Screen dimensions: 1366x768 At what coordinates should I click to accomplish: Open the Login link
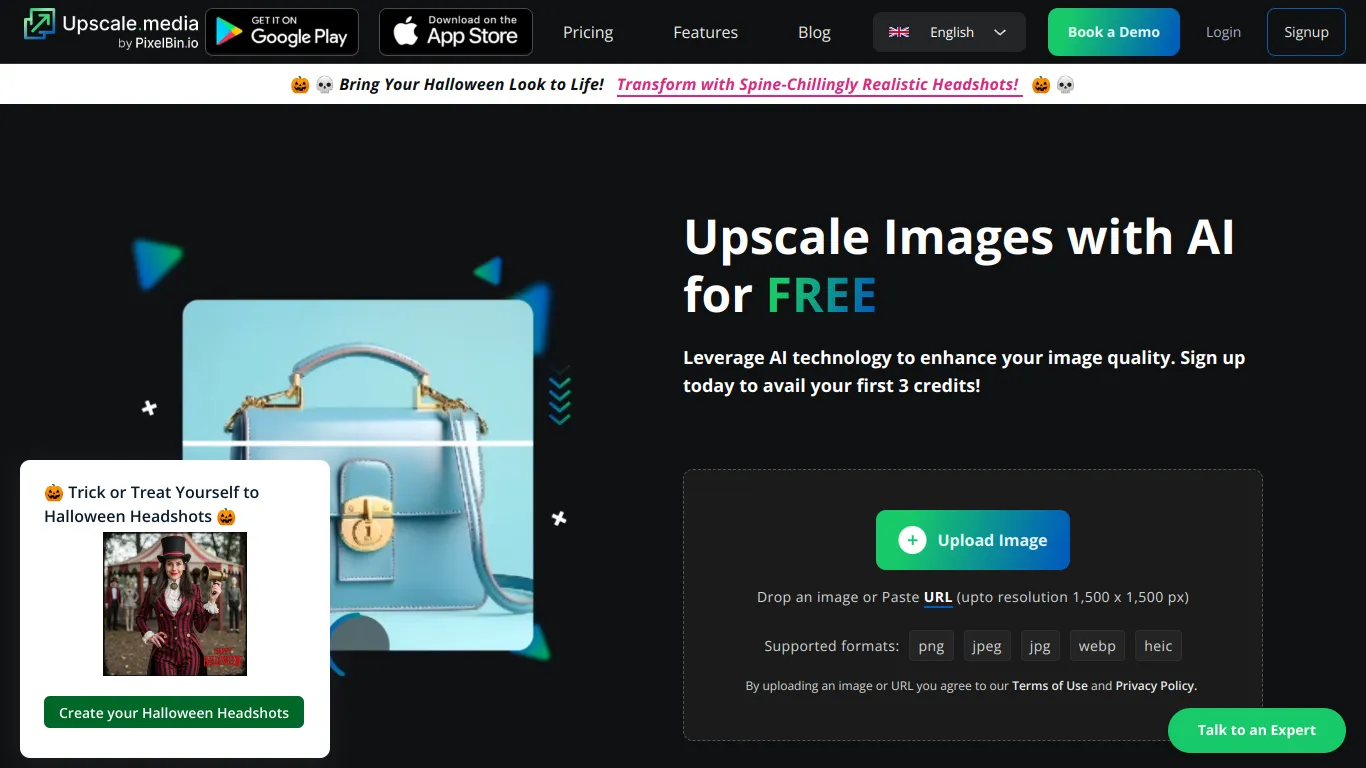(1223, 32)
